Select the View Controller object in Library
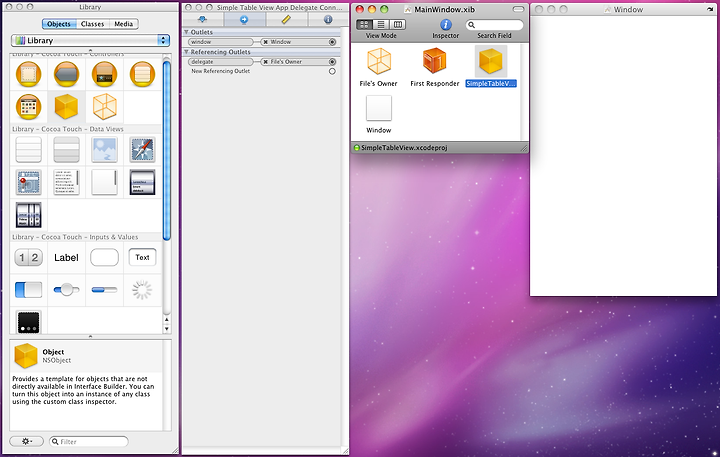The height and width of the screenshot is (457, 720). (x=28, y=74)
